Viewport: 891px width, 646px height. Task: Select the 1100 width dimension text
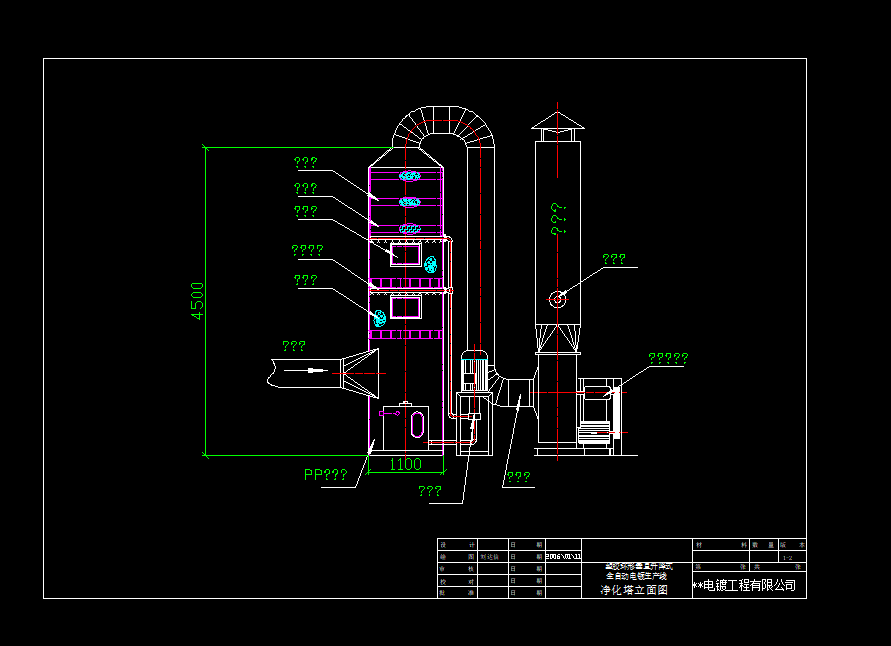coord(405,464)
